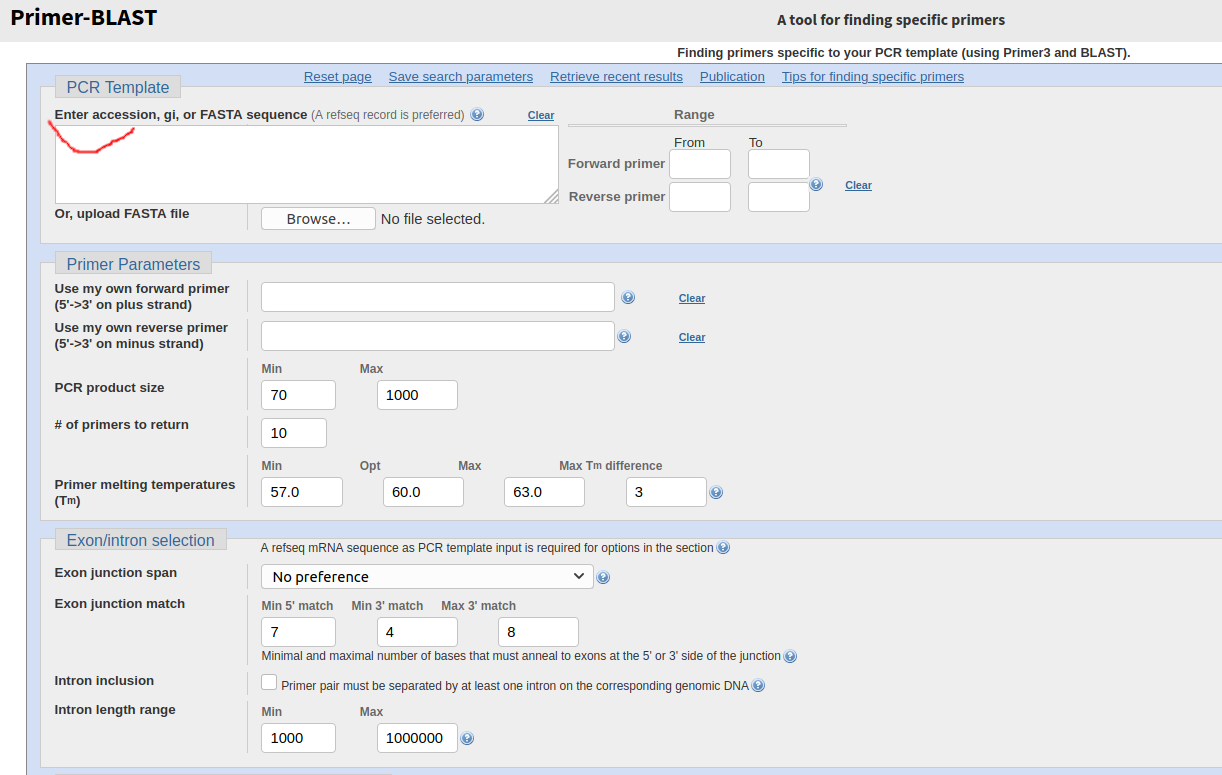Screen dimensions: 1222x775
Task: Click Intron length Min field
Action: tap(298, 738)
